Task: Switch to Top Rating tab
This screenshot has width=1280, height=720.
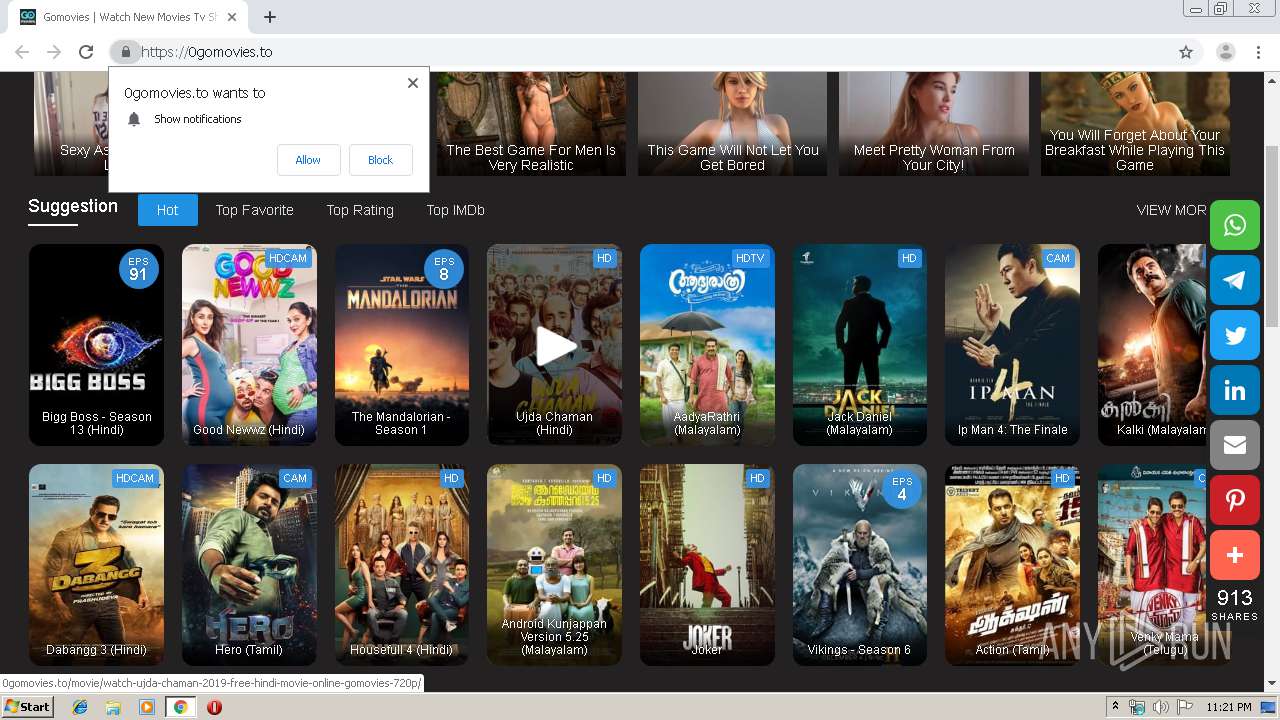Action: point(360,210)
